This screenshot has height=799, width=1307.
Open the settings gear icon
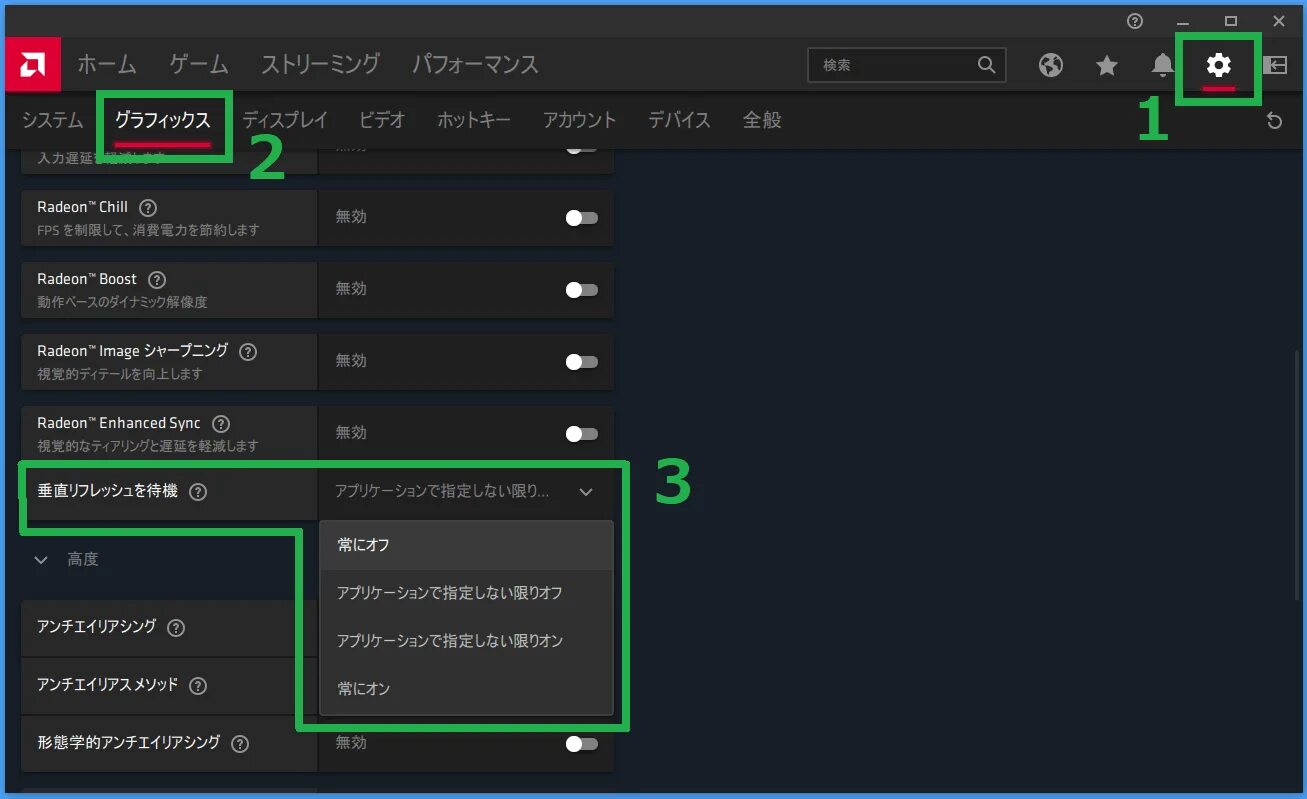[1218, 65]
